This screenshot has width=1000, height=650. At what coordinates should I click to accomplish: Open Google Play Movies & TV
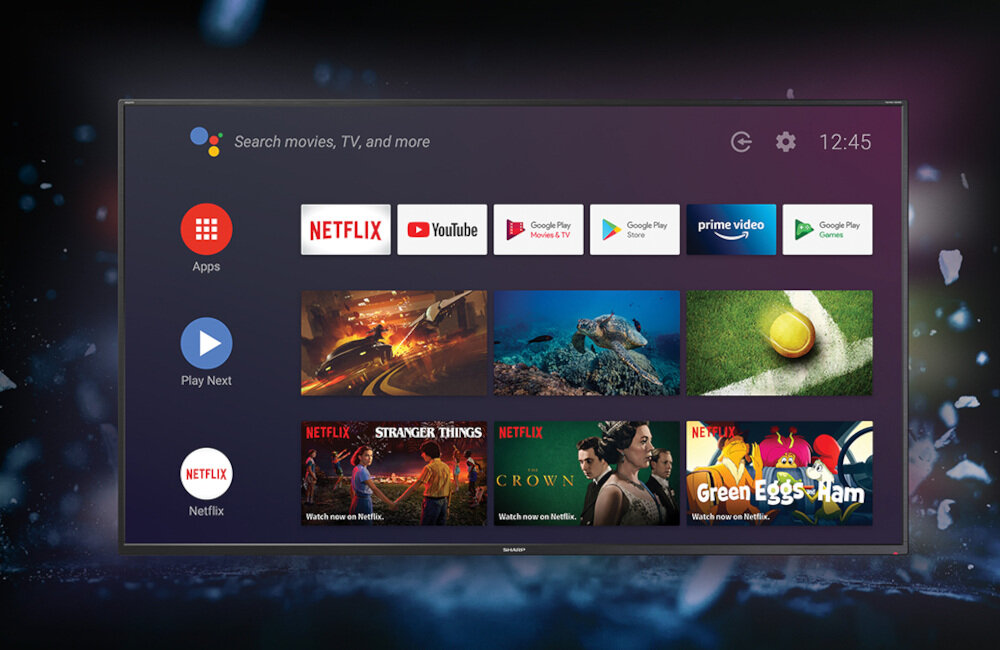click(x=538, y=229)
